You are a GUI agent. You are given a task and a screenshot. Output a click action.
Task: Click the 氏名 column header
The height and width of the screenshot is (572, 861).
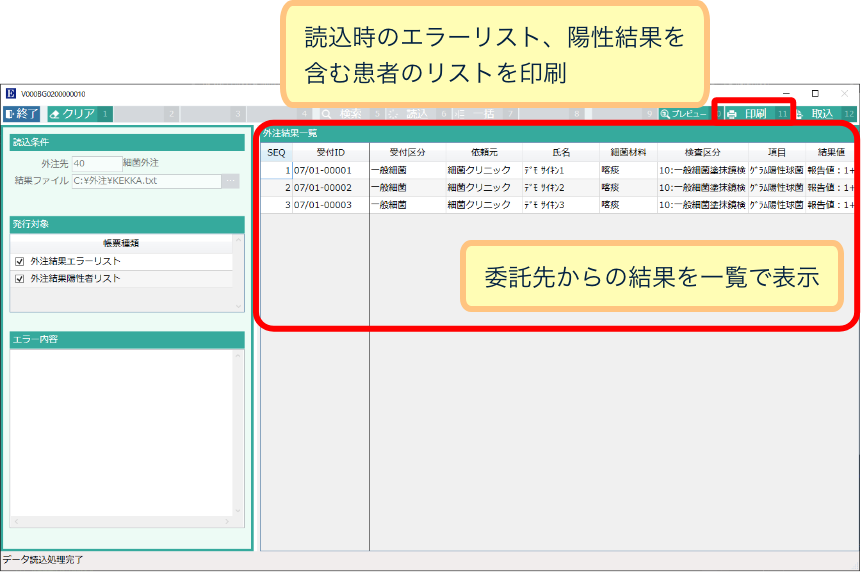[x=560, y=152]
